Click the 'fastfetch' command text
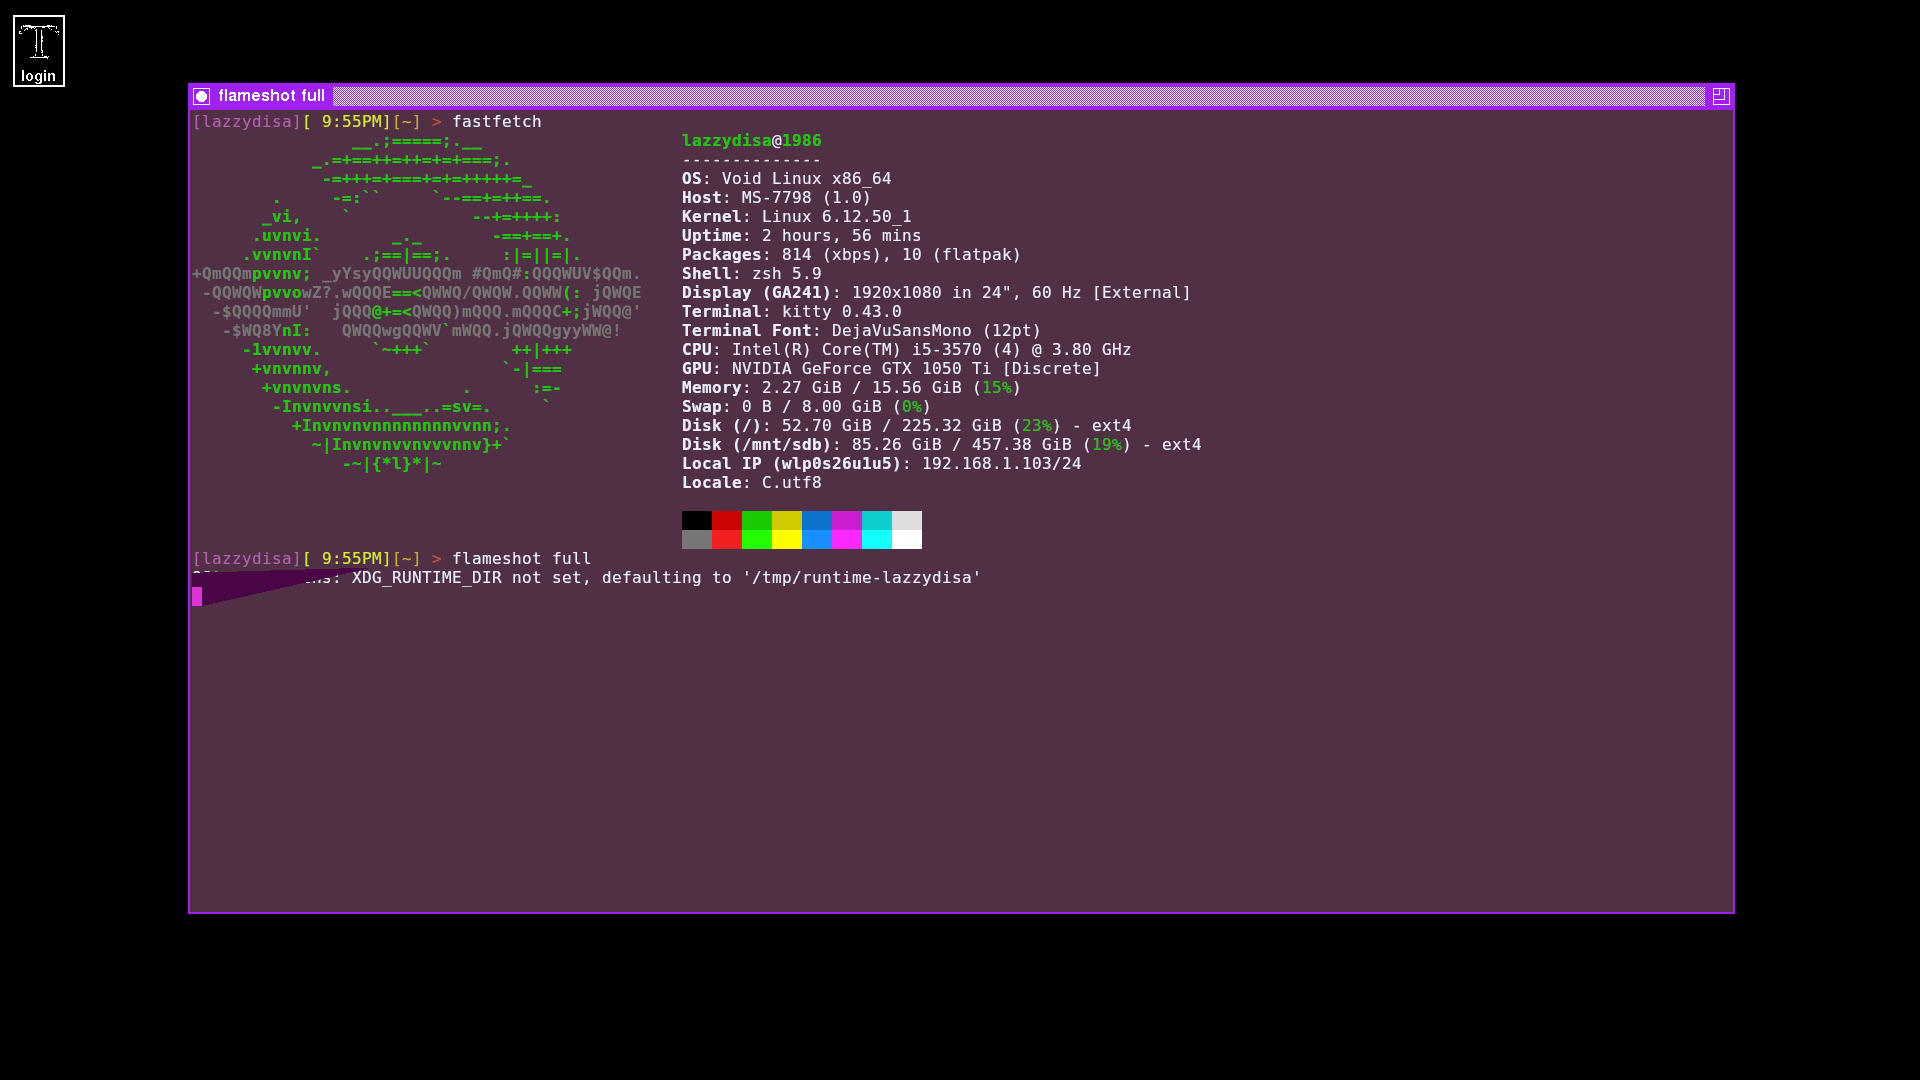Image resolution: width=1920 pixels, height=1080 pixels. 496,122
